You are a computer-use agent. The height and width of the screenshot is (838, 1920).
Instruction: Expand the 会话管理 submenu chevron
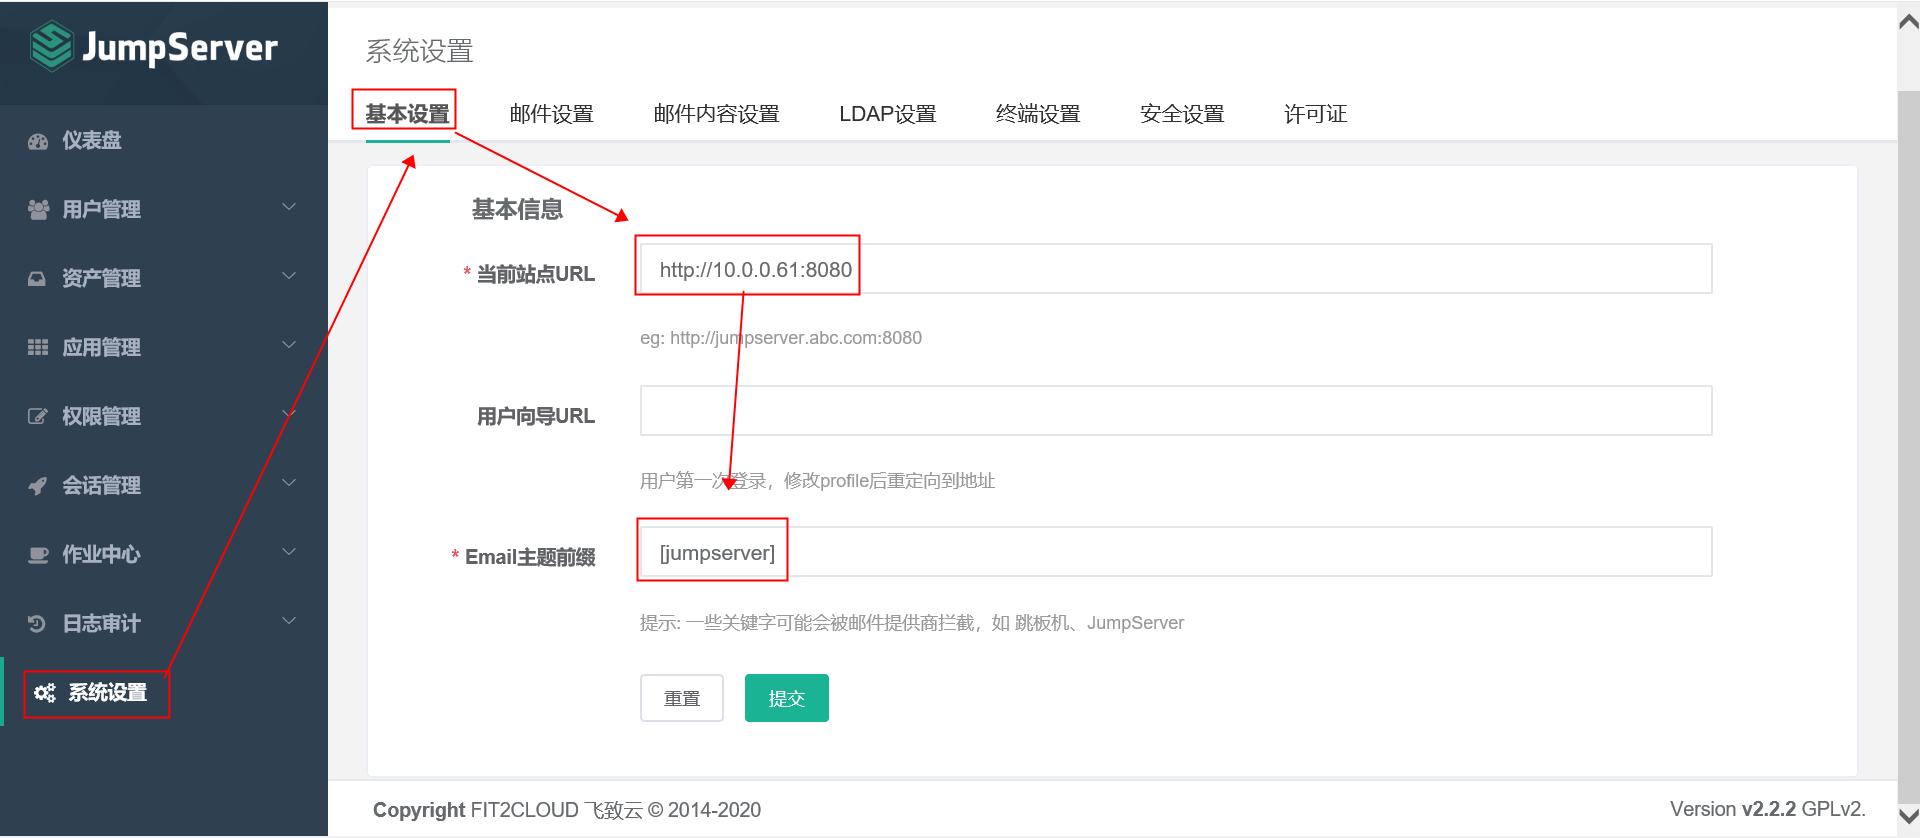(x=289, y=483)
